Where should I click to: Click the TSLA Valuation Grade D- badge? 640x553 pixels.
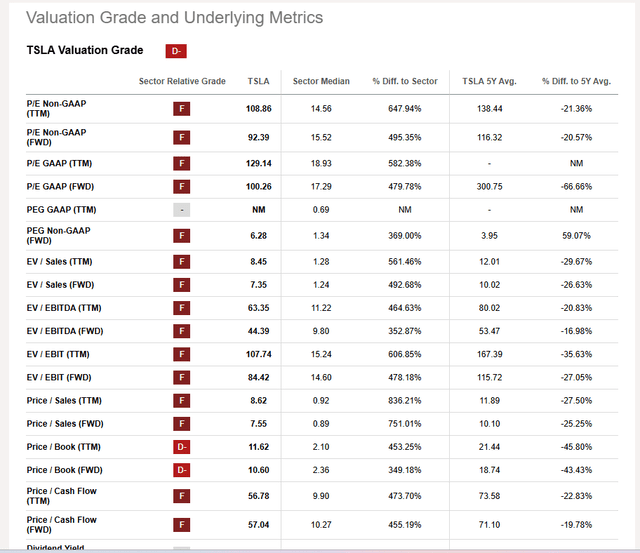tap(176, 51)
